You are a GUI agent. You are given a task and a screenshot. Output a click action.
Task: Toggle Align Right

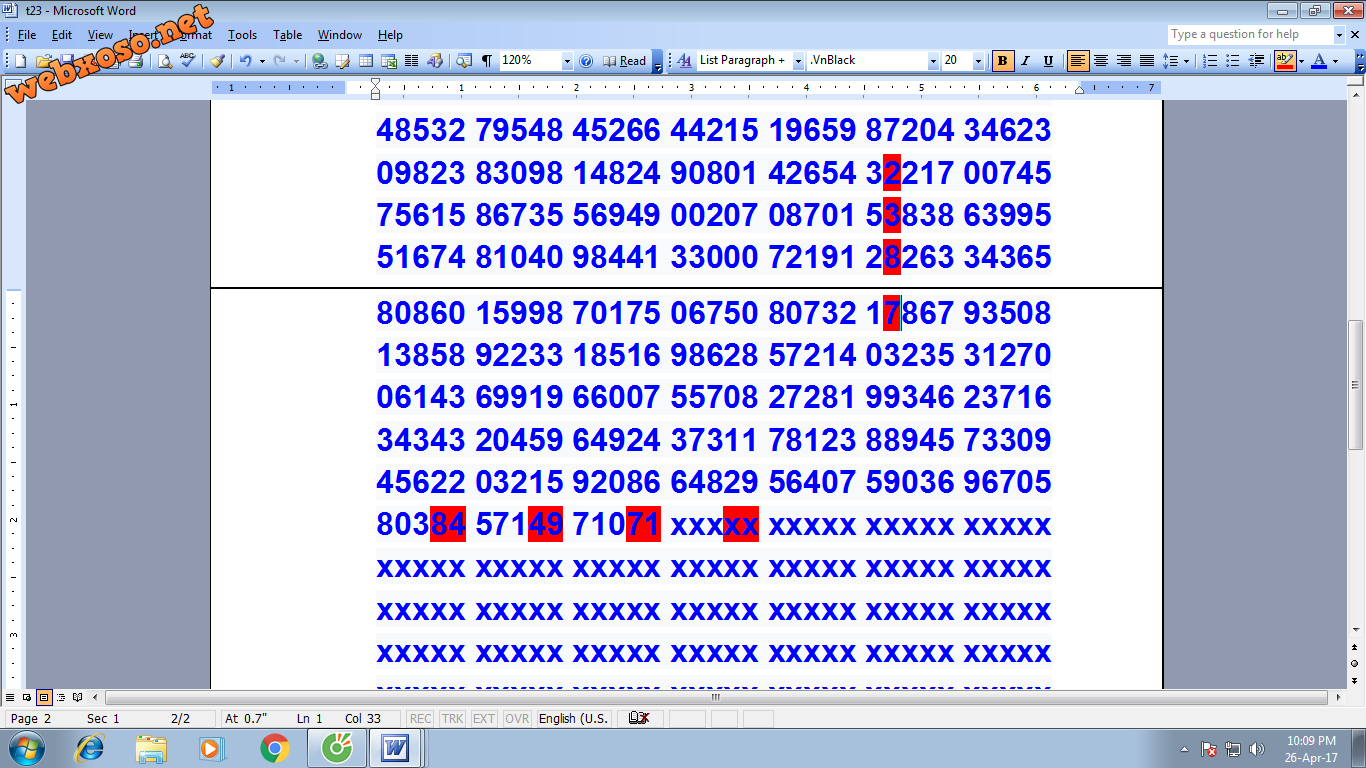[x=1124, y=61]
